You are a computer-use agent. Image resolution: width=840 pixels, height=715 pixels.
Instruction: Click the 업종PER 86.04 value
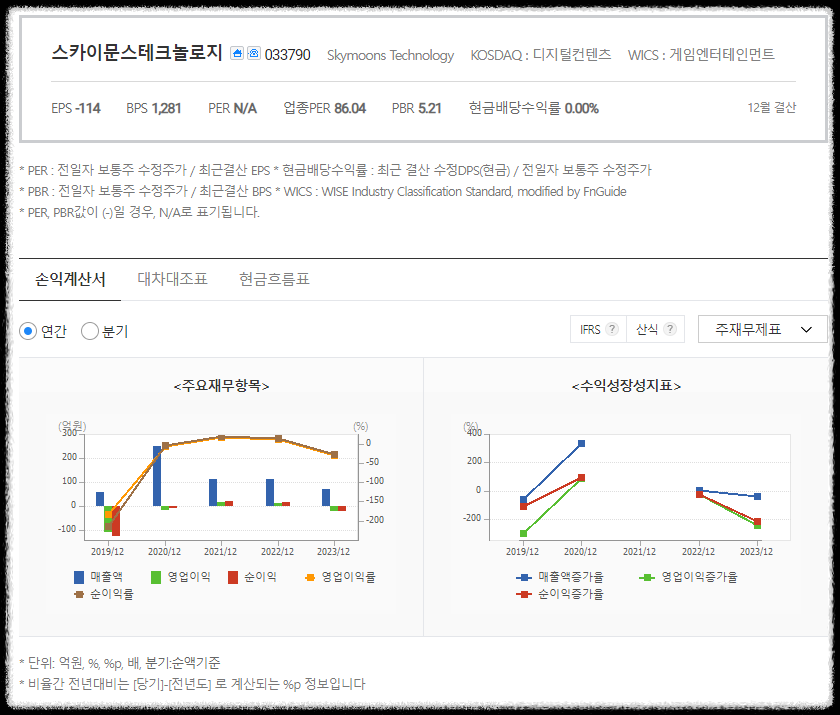tap(325, 108)
